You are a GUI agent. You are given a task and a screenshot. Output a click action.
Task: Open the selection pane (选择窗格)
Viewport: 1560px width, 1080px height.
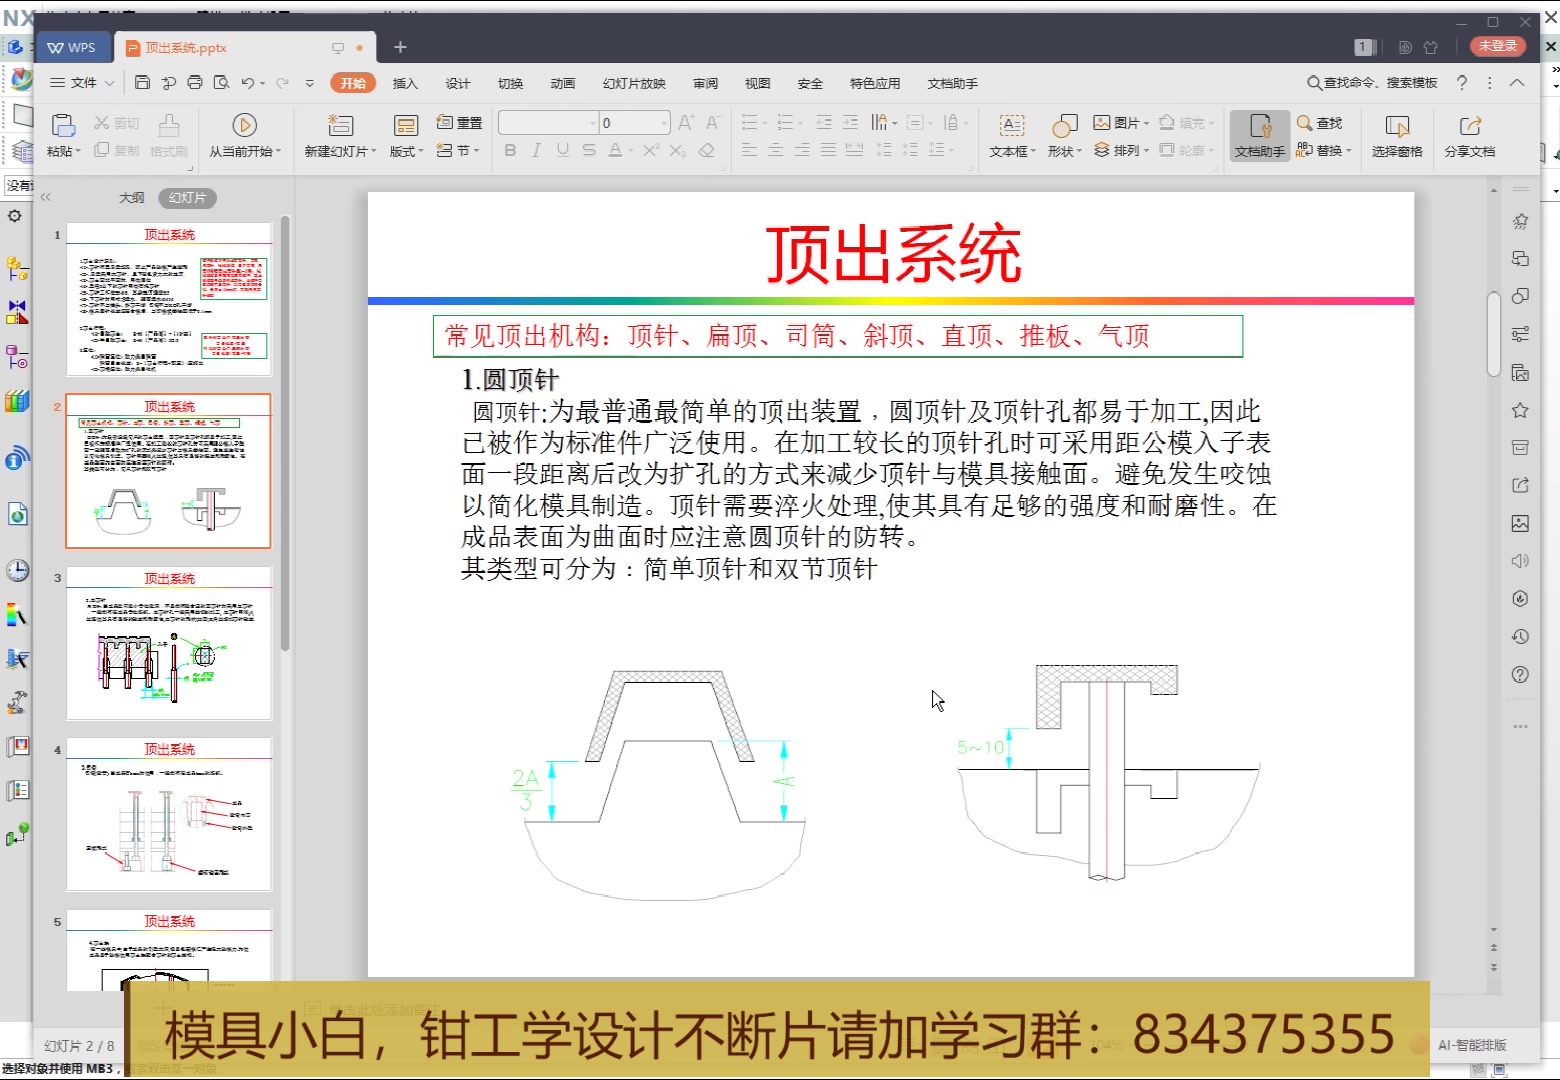pyautogui.click(x=1397, y=136)
